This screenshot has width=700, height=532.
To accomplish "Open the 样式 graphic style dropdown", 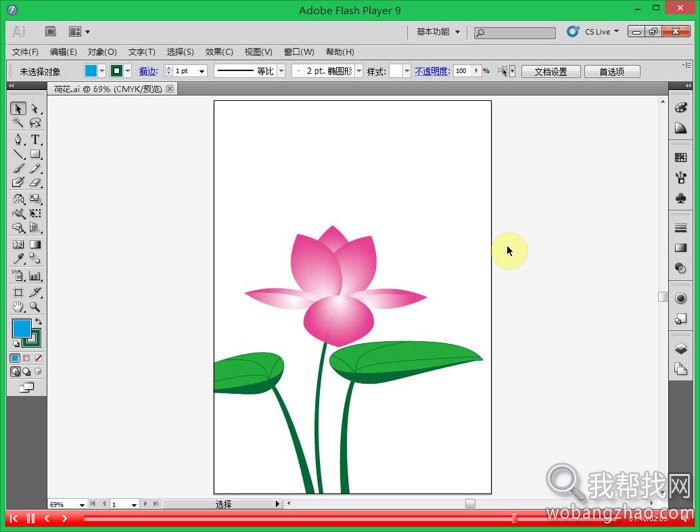I will pos(406,71).
